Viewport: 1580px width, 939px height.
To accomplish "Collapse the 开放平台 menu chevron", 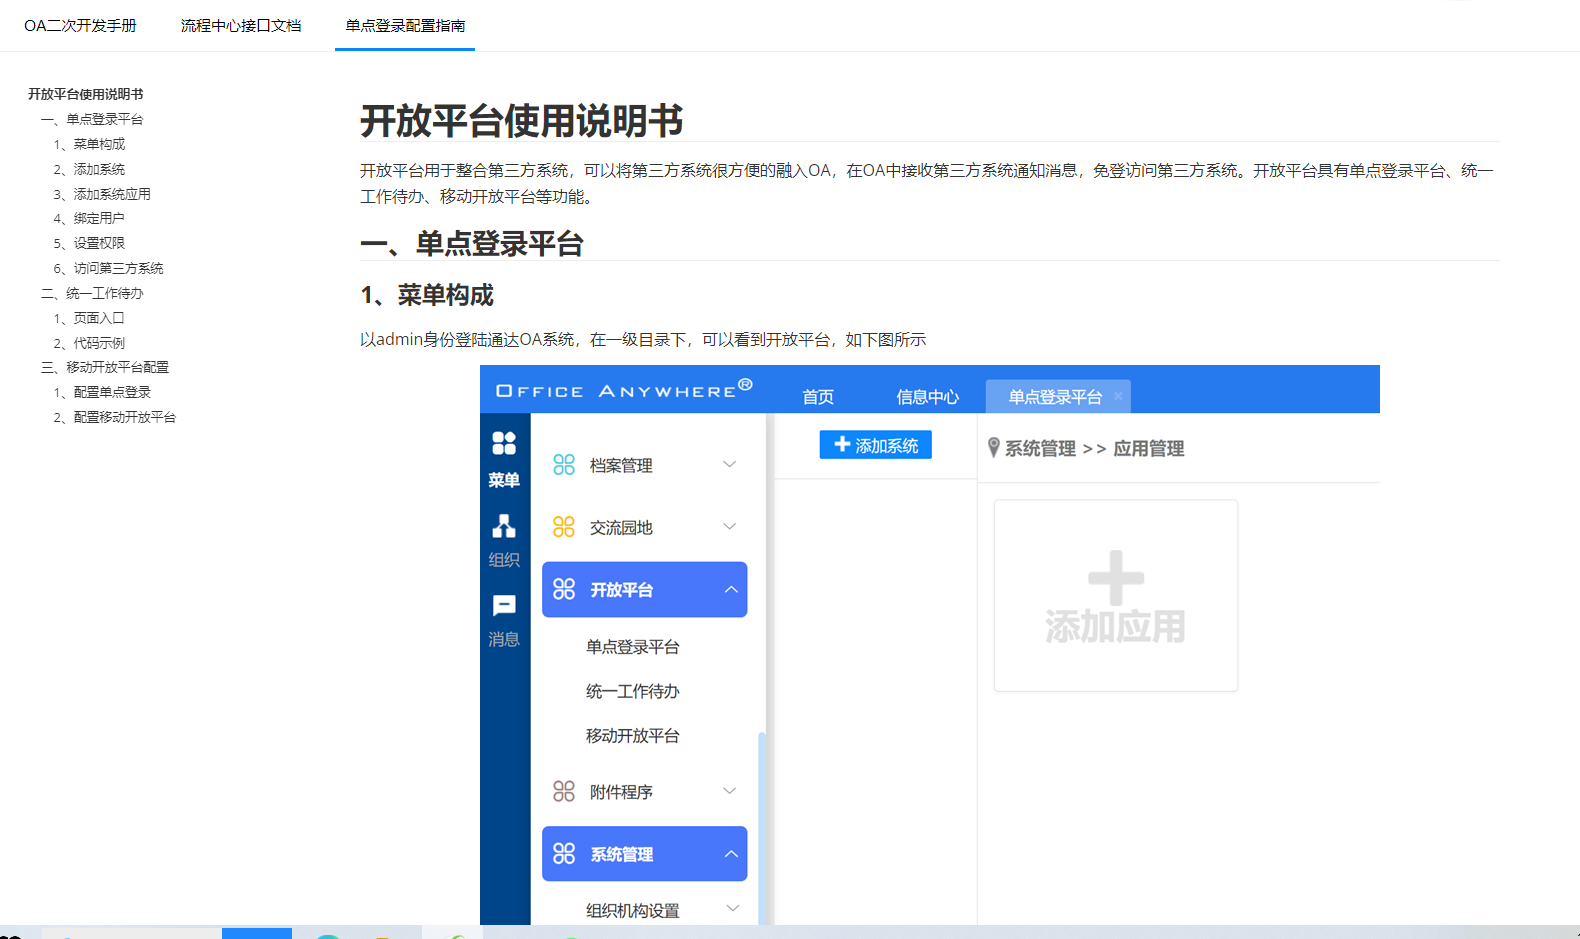I will tap(731, 590).
